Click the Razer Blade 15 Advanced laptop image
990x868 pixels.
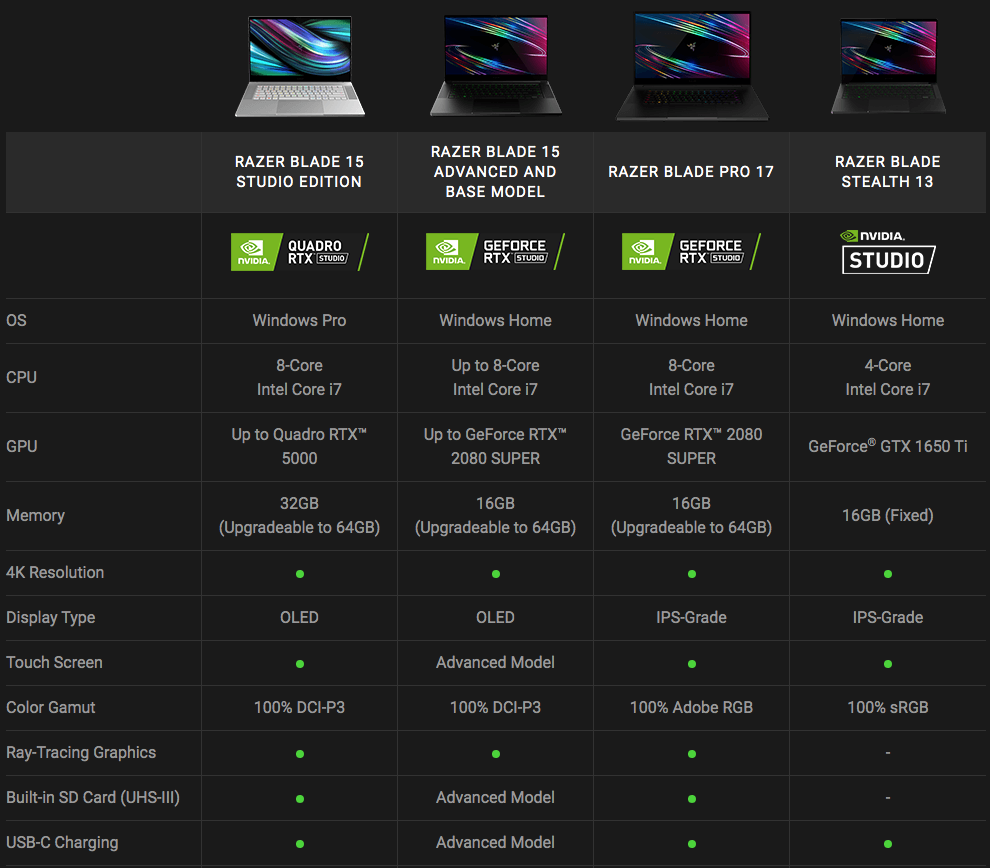click(x=496, y=66)
